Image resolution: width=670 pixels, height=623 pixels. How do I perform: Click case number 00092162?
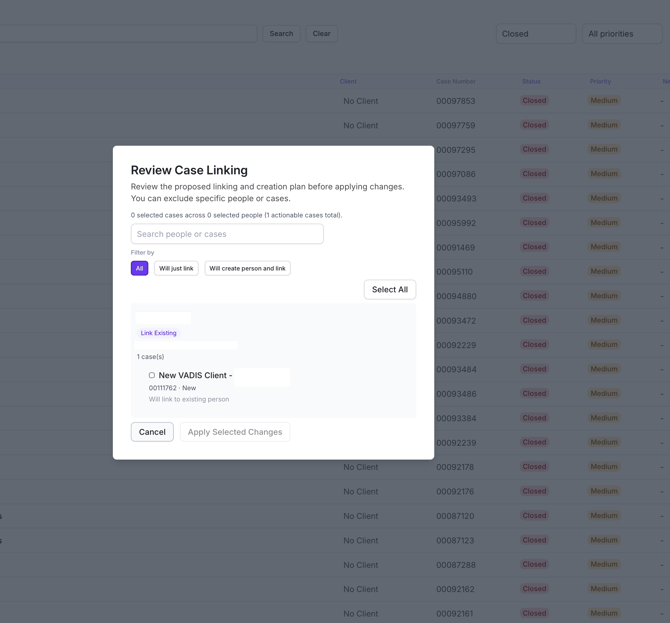(x=455, y=589)
